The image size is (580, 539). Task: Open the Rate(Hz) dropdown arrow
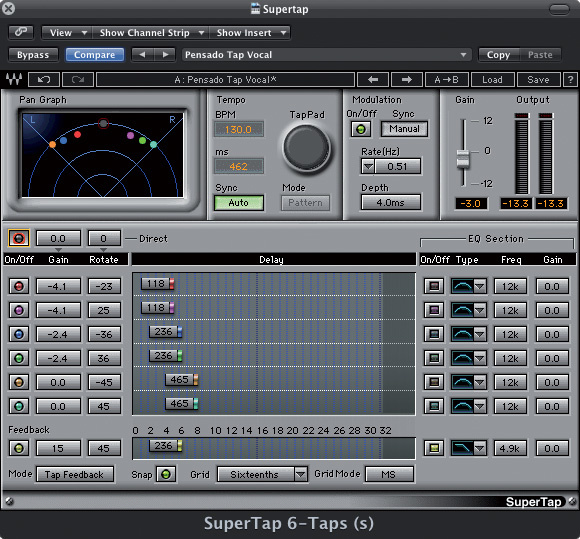point(368,166)
